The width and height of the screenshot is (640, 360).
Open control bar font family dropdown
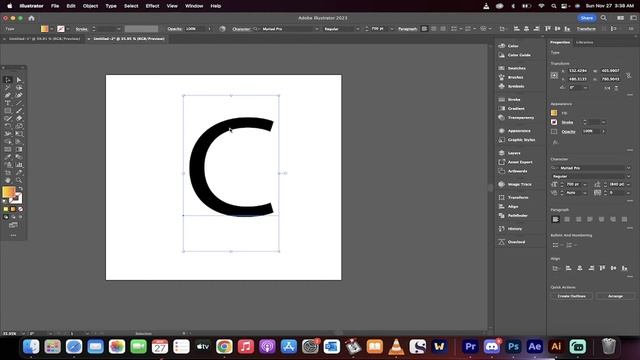(x=317, y=29)
